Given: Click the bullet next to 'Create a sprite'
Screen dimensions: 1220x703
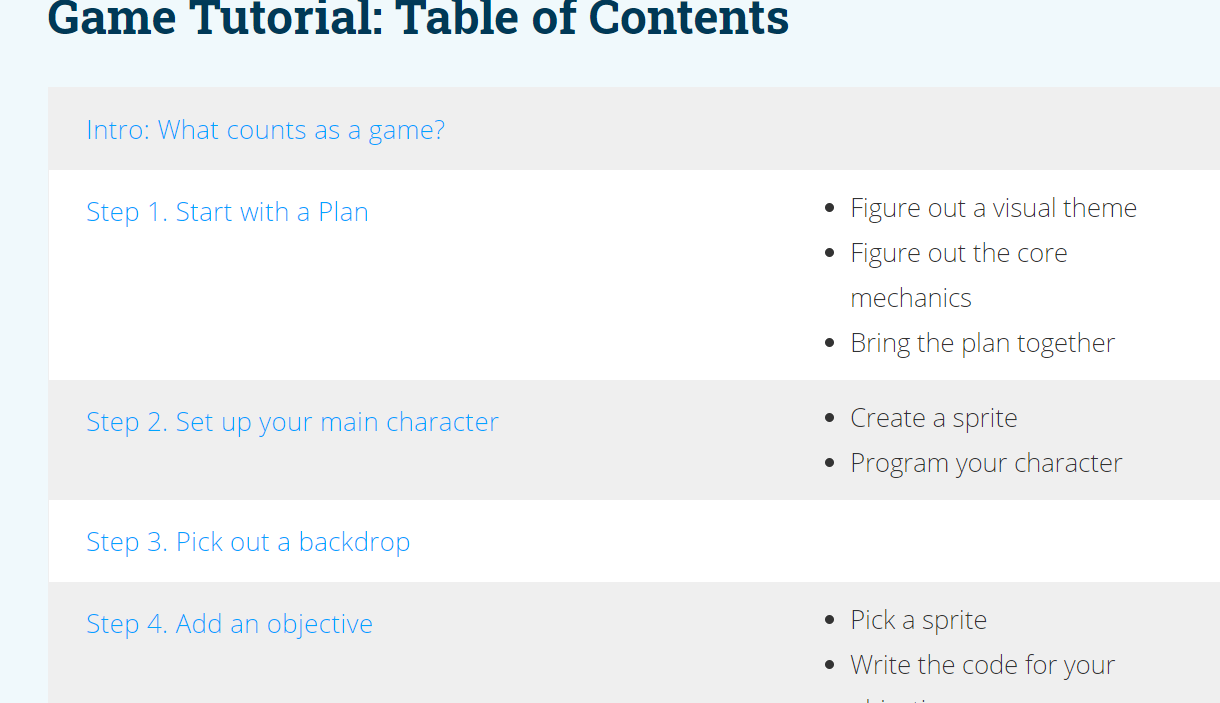Looking at the screenshot, I should point(830,419).
